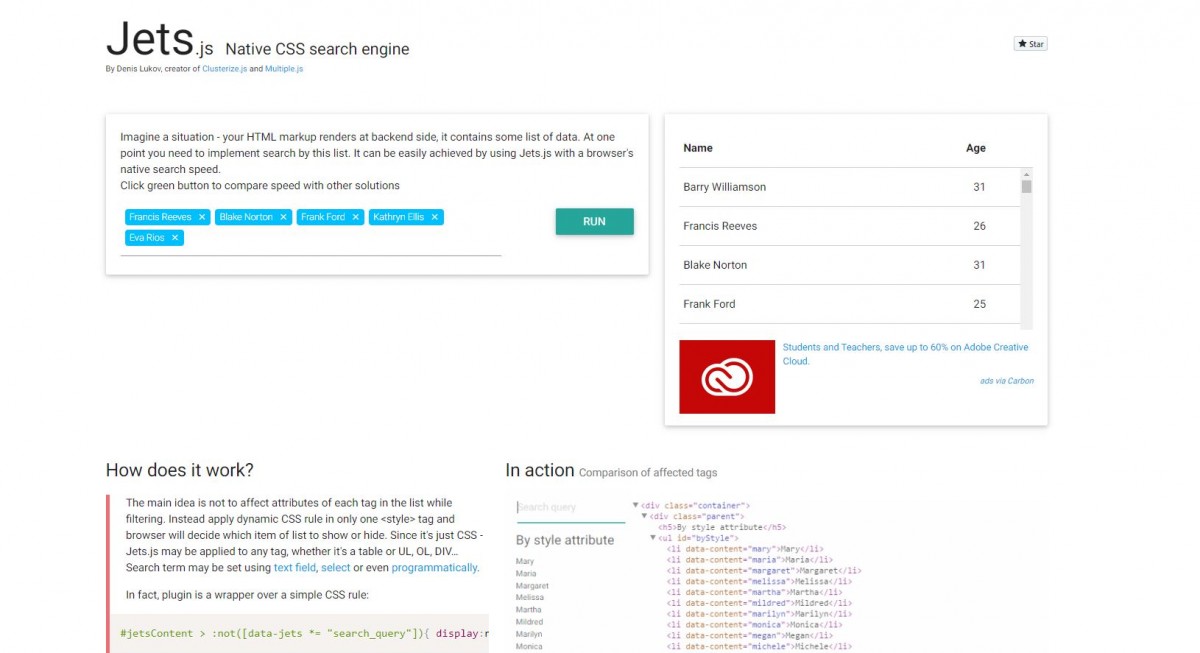This screenshot has width=1200, height=653.
Task: Click the Jets.js logo title
Action: tap(160, 40)
